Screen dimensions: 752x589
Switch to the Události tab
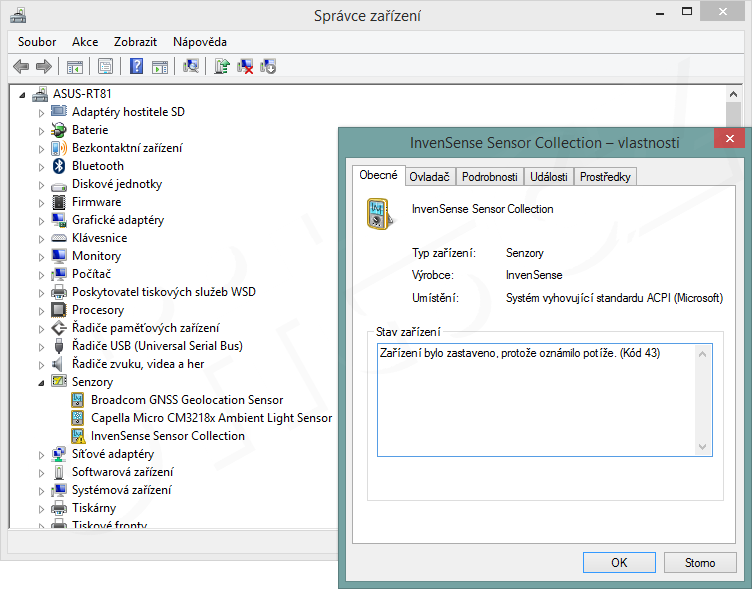(x=549, y=177)
